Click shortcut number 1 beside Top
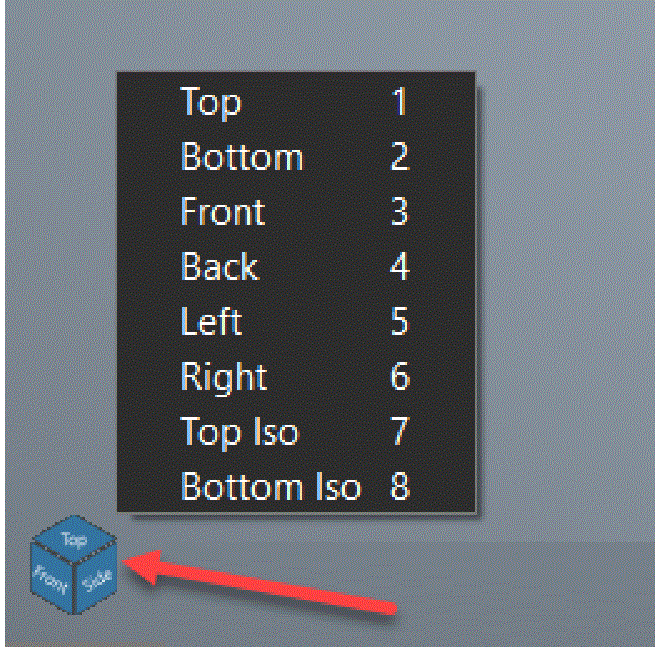Viewport: 659px width, 649px height. pyautogui.click(x=399, y=101)
